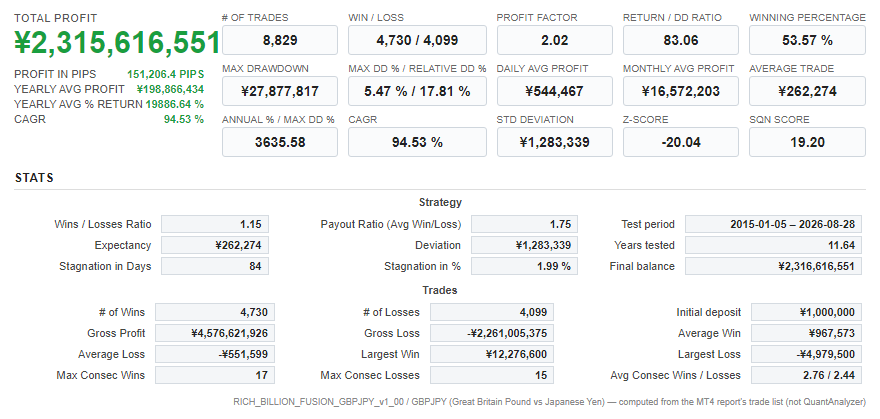Select winning percentage value 53.57 %
This screenshot has height=419, width=880.
pyautogui.click(x=807, y=40)
